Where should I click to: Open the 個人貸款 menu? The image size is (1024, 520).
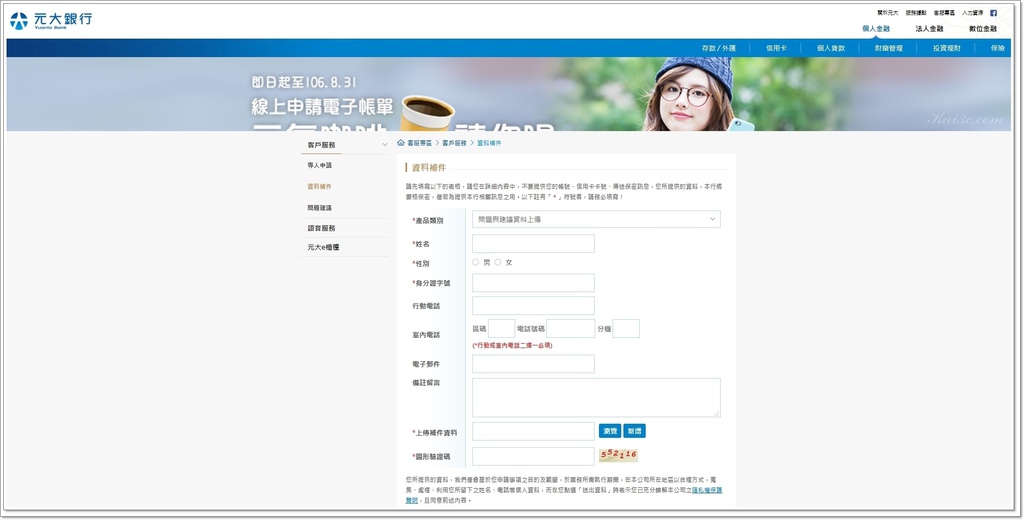click(831, 48)
